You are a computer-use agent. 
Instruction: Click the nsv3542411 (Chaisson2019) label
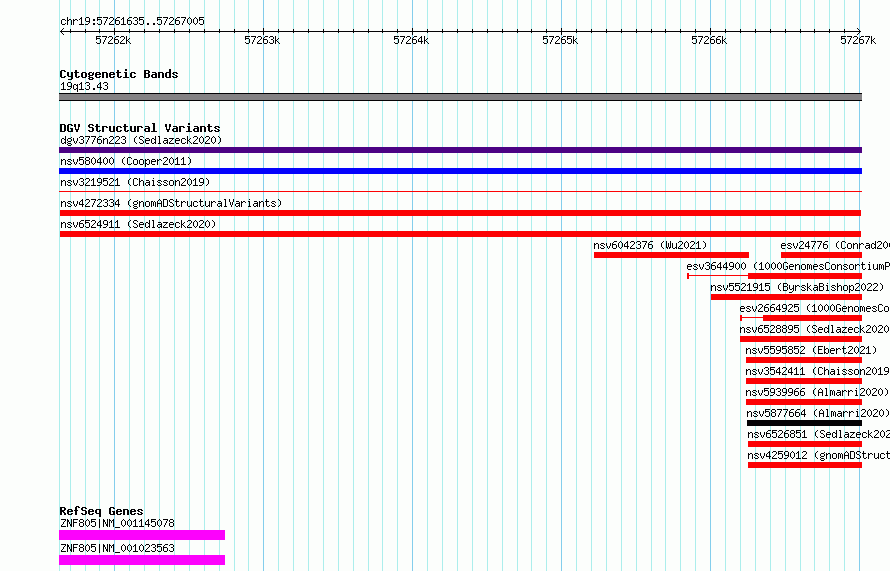click(817, 371)
